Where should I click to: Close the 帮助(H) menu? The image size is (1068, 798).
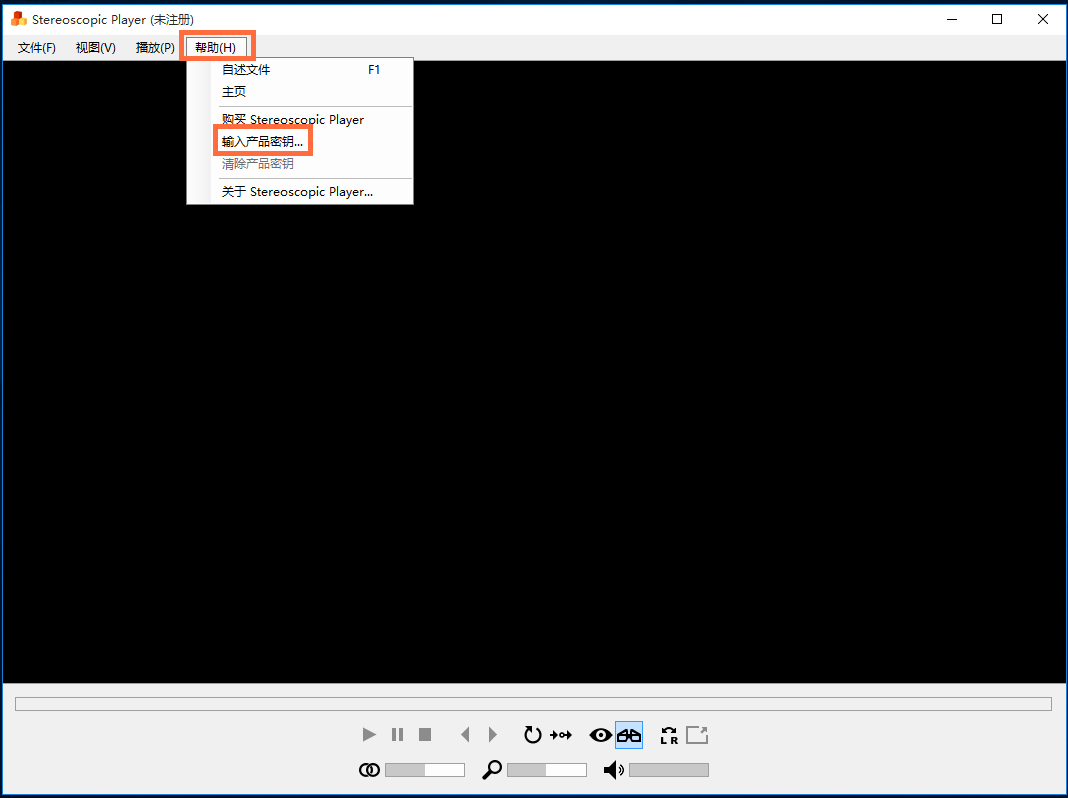pos(216,48)
